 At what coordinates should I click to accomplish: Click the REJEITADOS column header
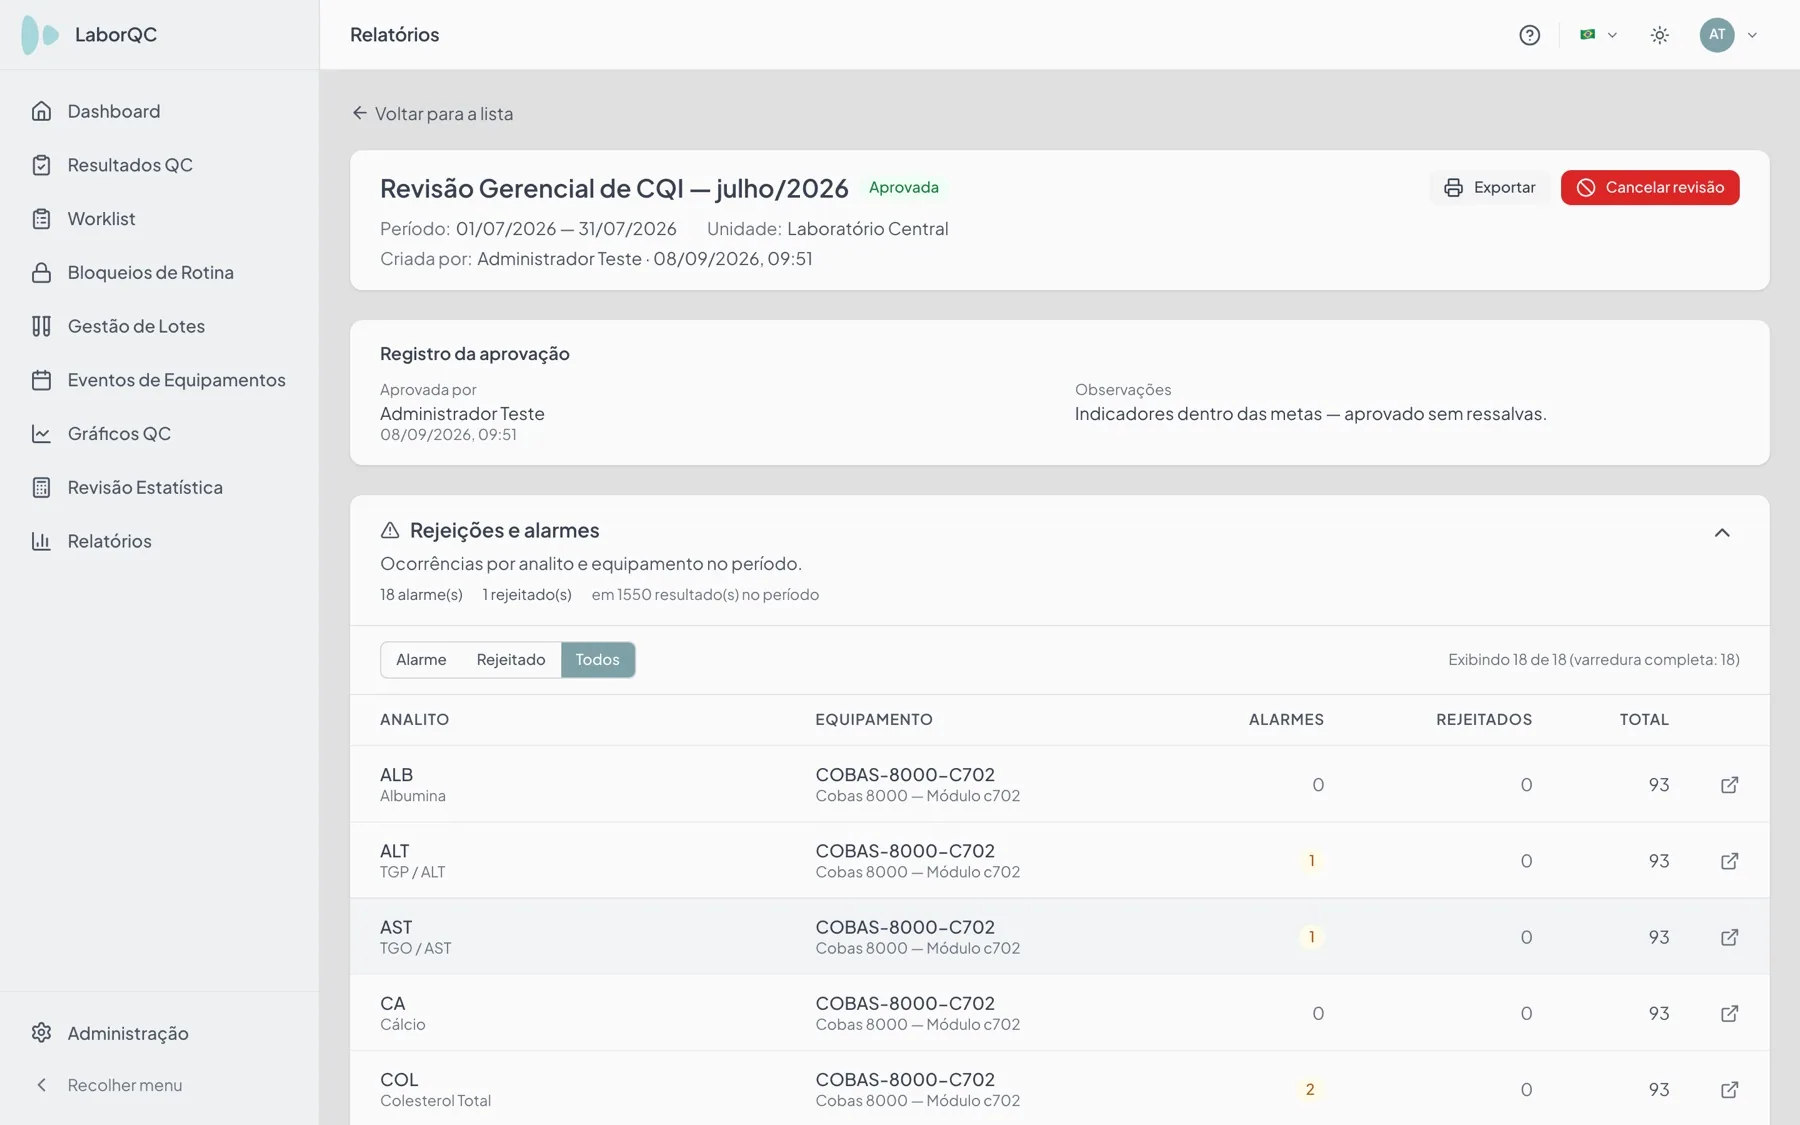[x=1484, y=720]
